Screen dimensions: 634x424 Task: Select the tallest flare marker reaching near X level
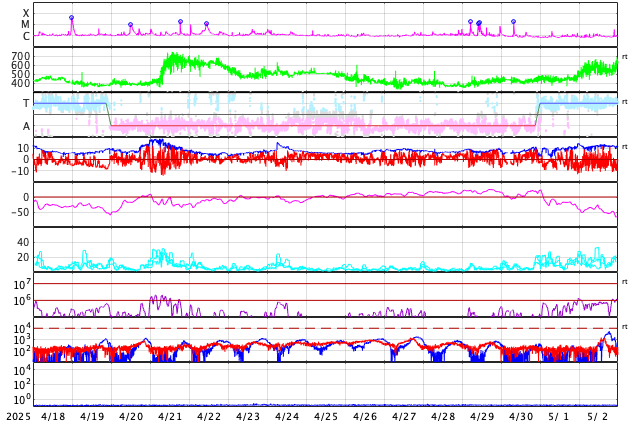click(72, 18)
